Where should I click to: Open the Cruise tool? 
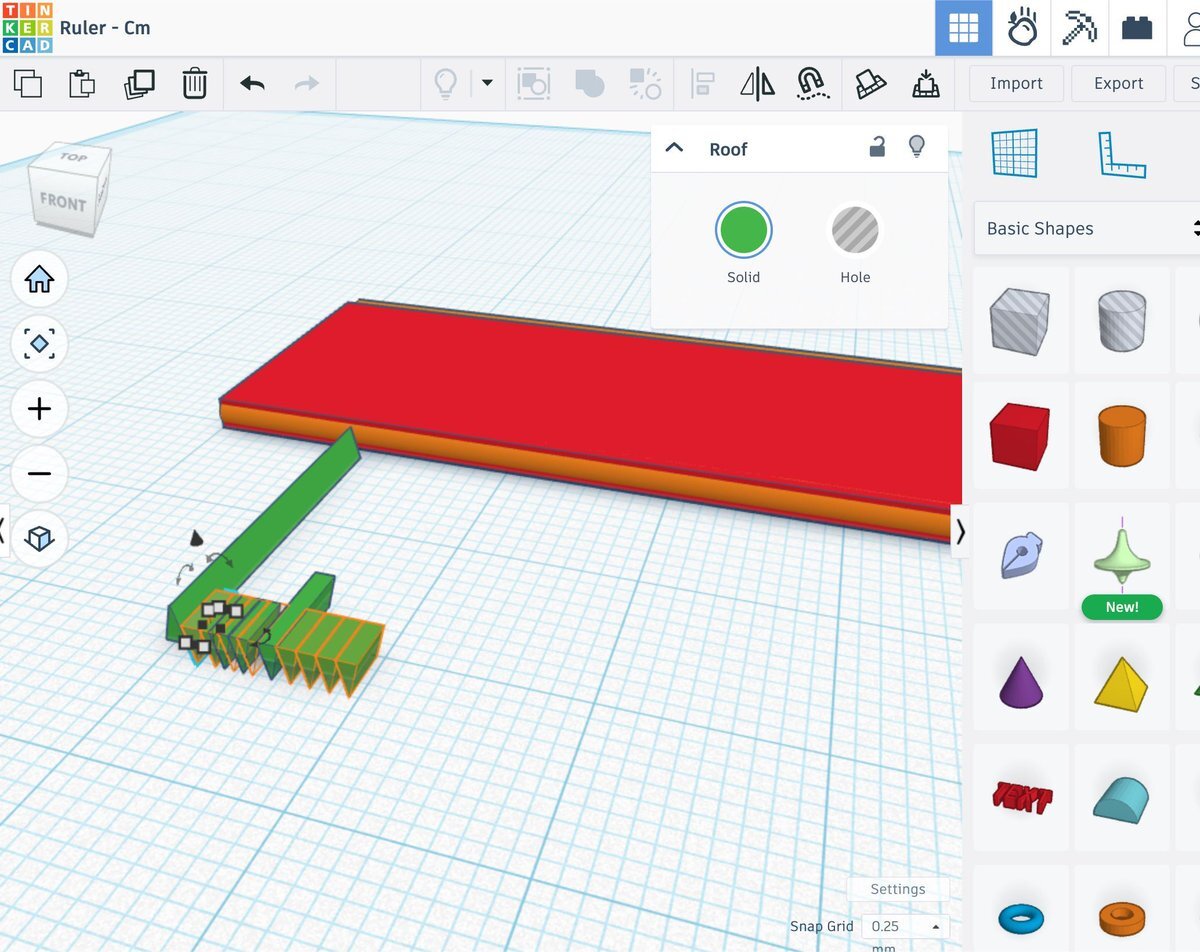click(813, 84)
